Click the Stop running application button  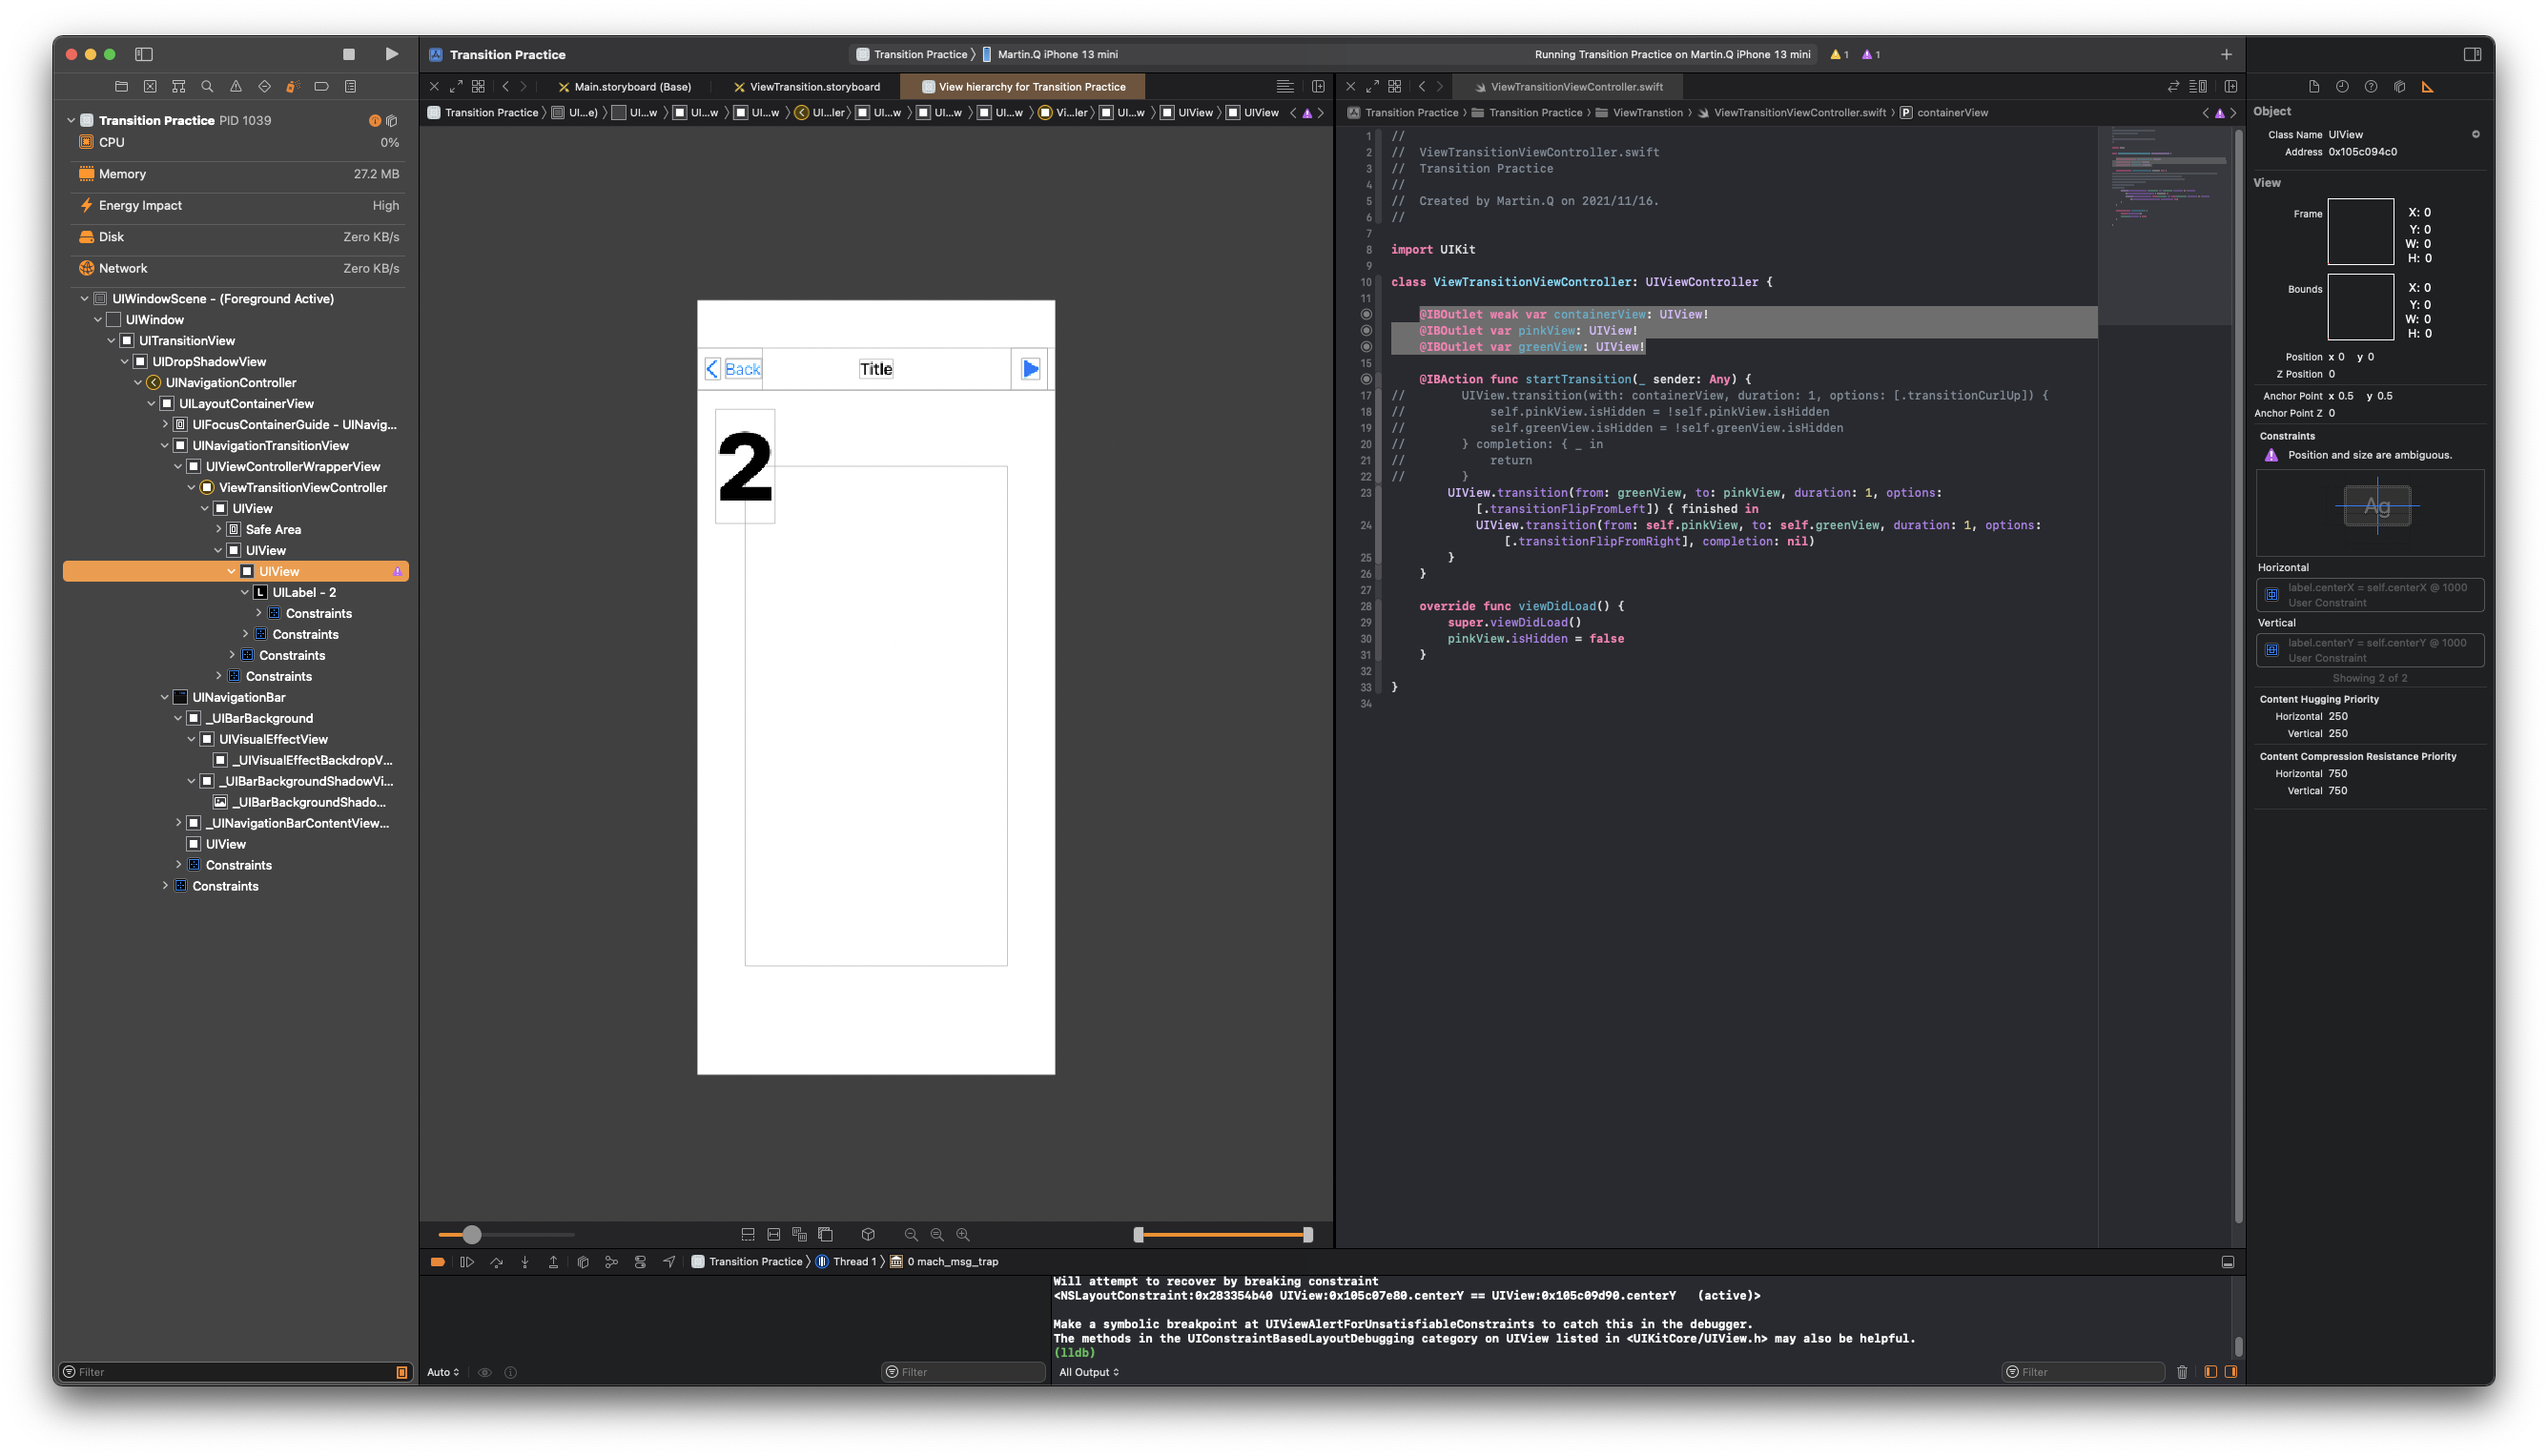348,54
